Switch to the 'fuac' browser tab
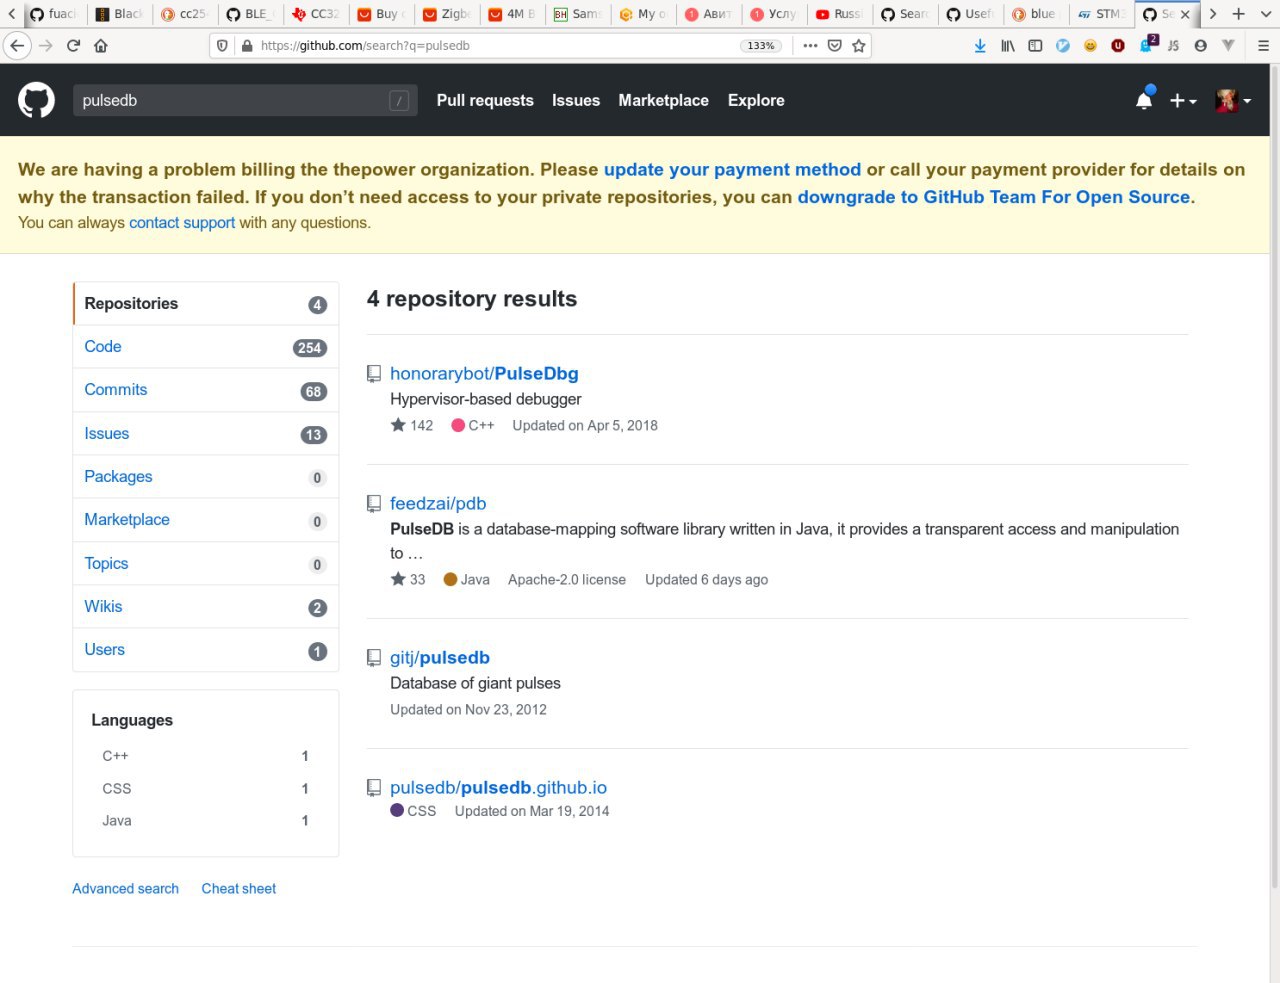This screenshot has width=1280, height=983. click(x=53, y=14)
